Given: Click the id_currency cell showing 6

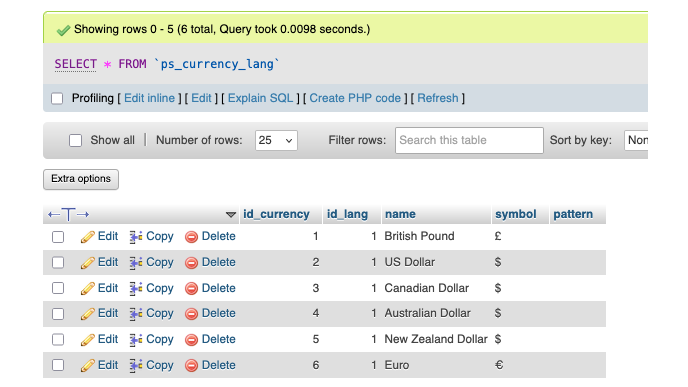Looking at the screenshot, I should (x=315, y=365).
